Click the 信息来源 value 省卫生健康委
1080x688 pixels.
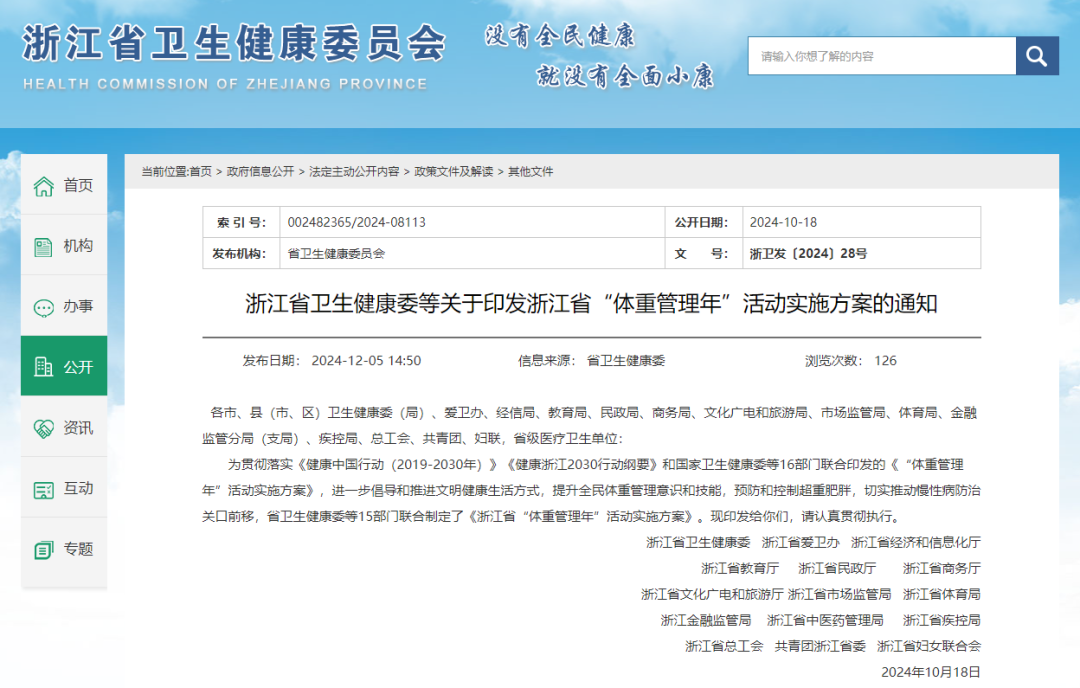pos(625,361)
